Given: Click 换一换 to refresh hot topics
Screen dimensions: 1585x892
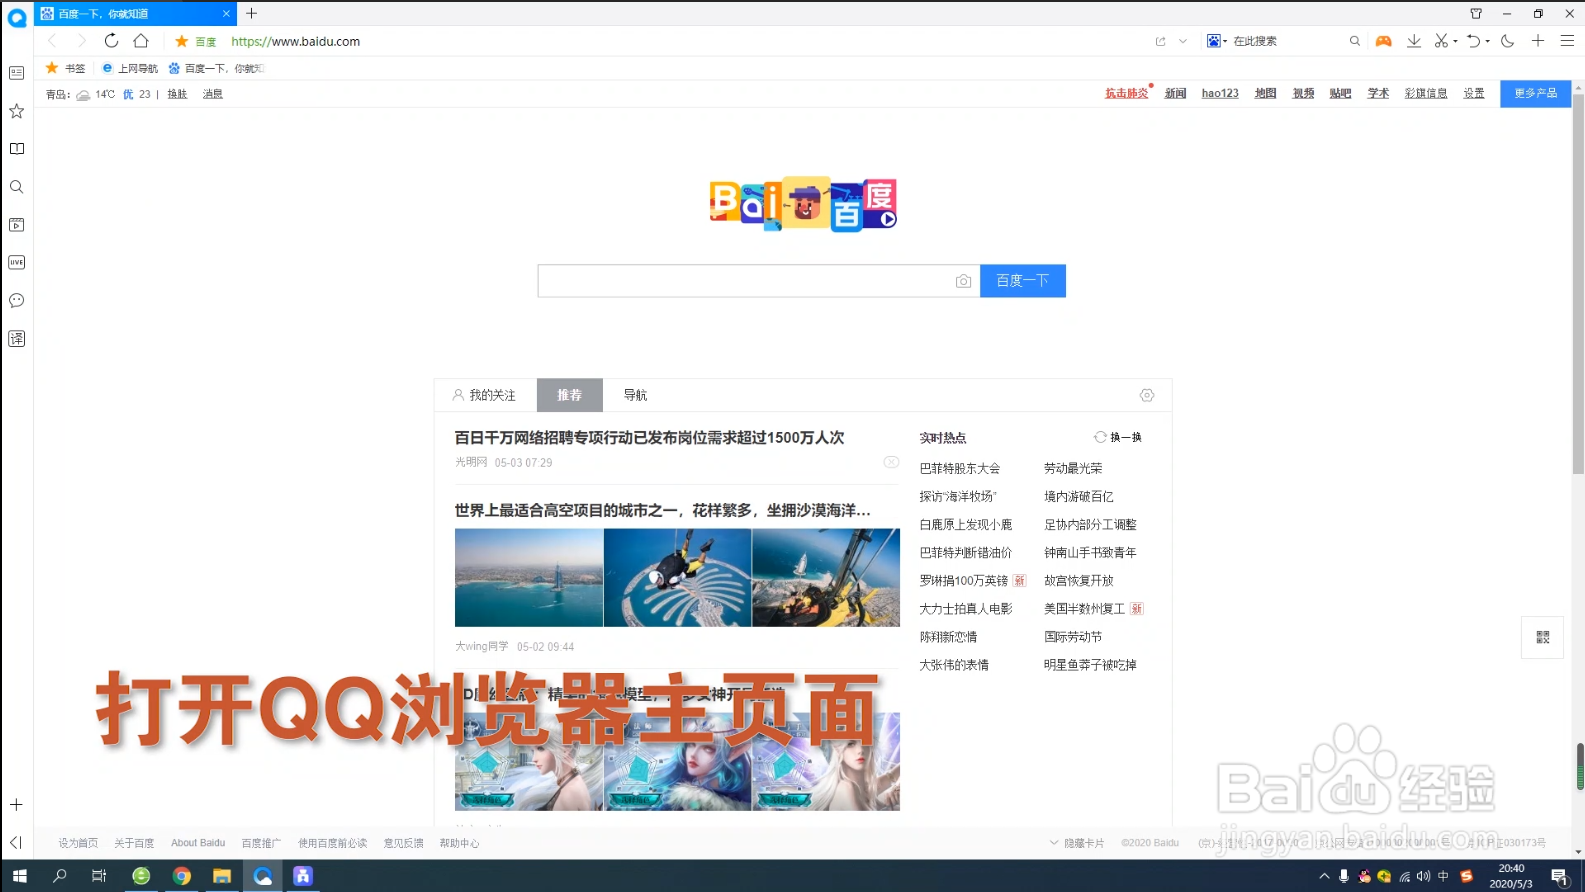Looking at the screenshot, I should (1118, 437).
